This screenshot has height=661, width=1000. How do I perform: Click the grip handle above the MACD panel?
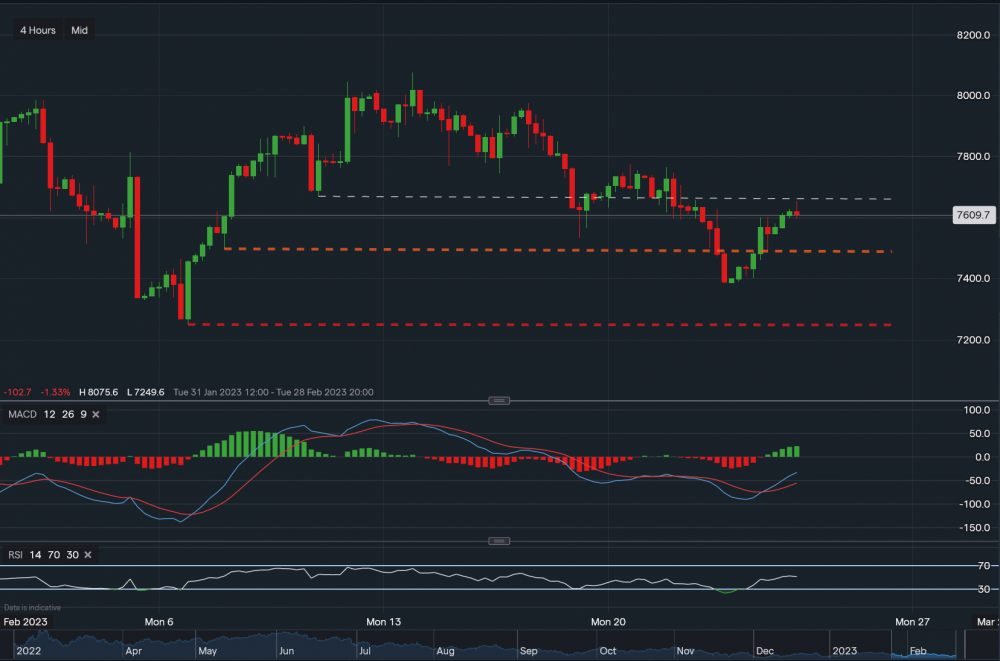click(498, 399)
